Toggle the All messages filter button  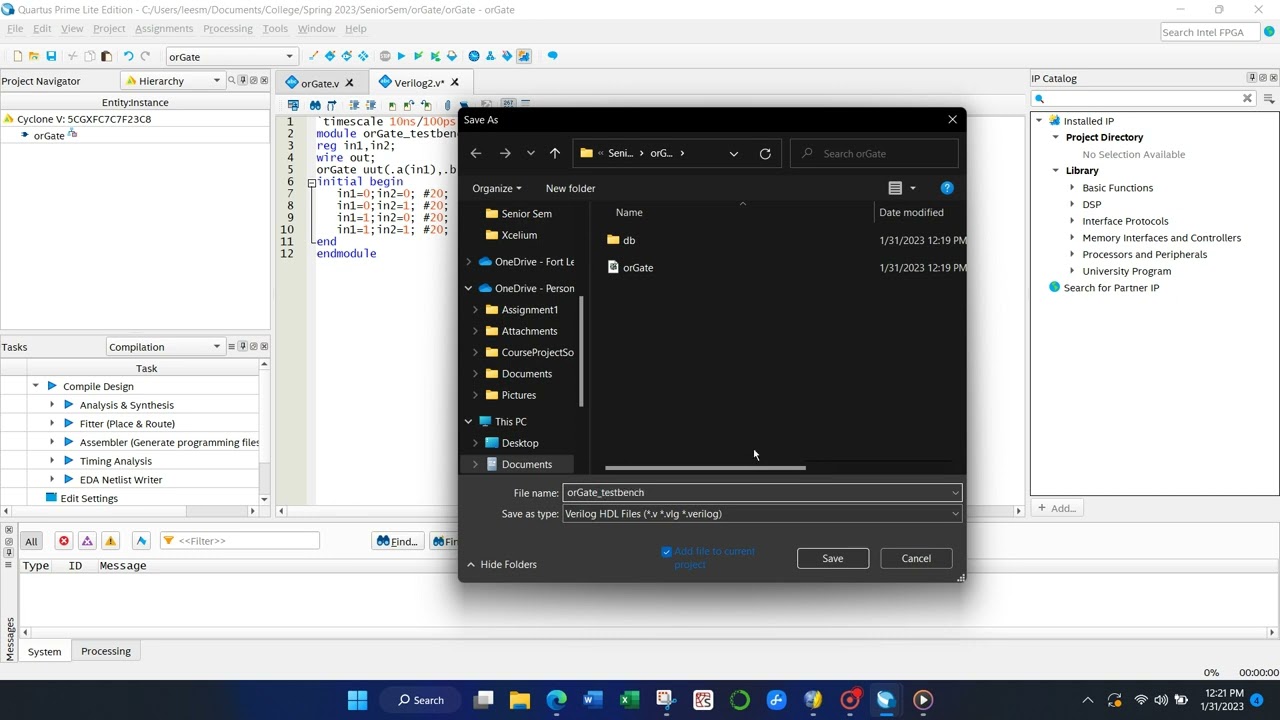click(x=31, y=541)
